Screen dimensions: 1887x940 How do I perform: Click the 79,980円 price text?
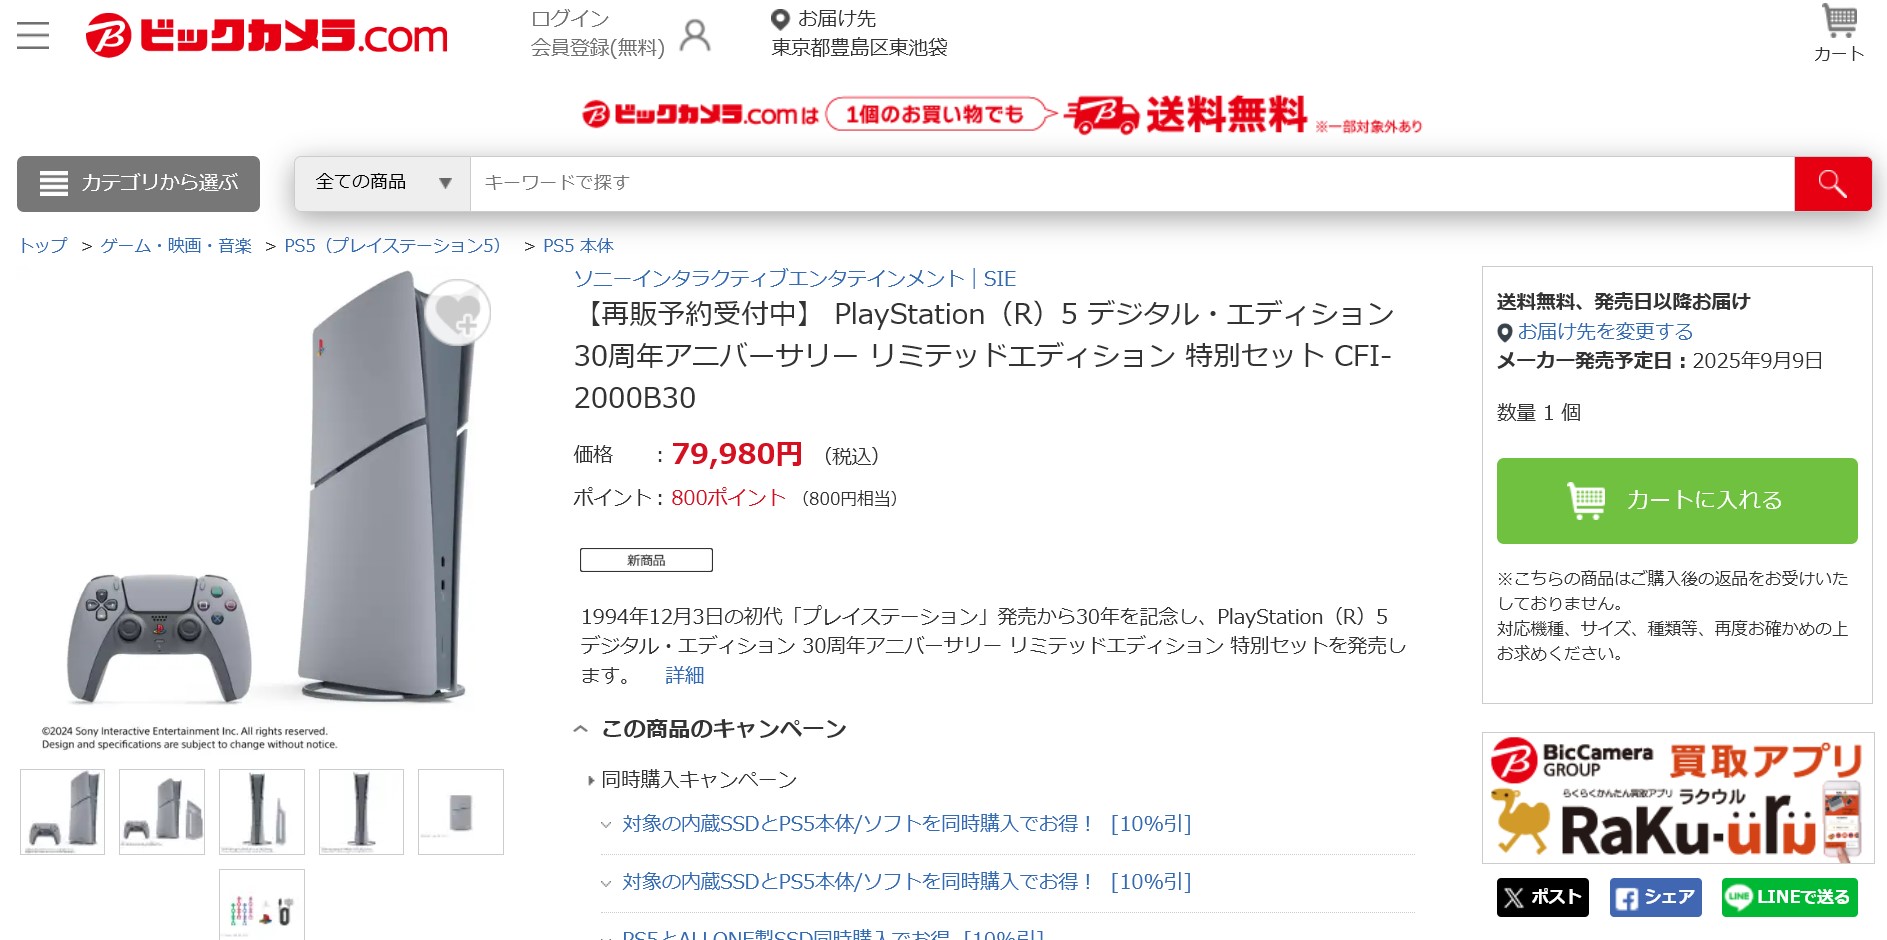pos(737,454)
